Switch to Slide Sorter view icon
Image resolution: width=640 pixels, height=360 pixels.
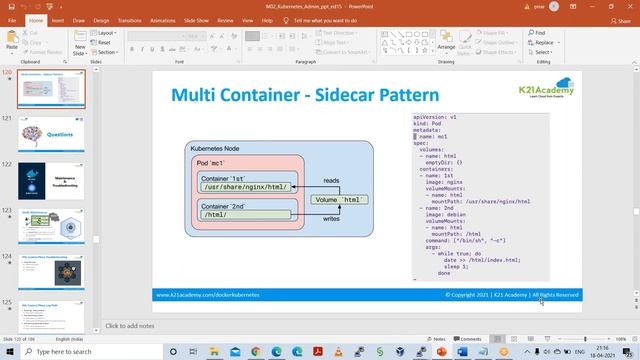514,339
